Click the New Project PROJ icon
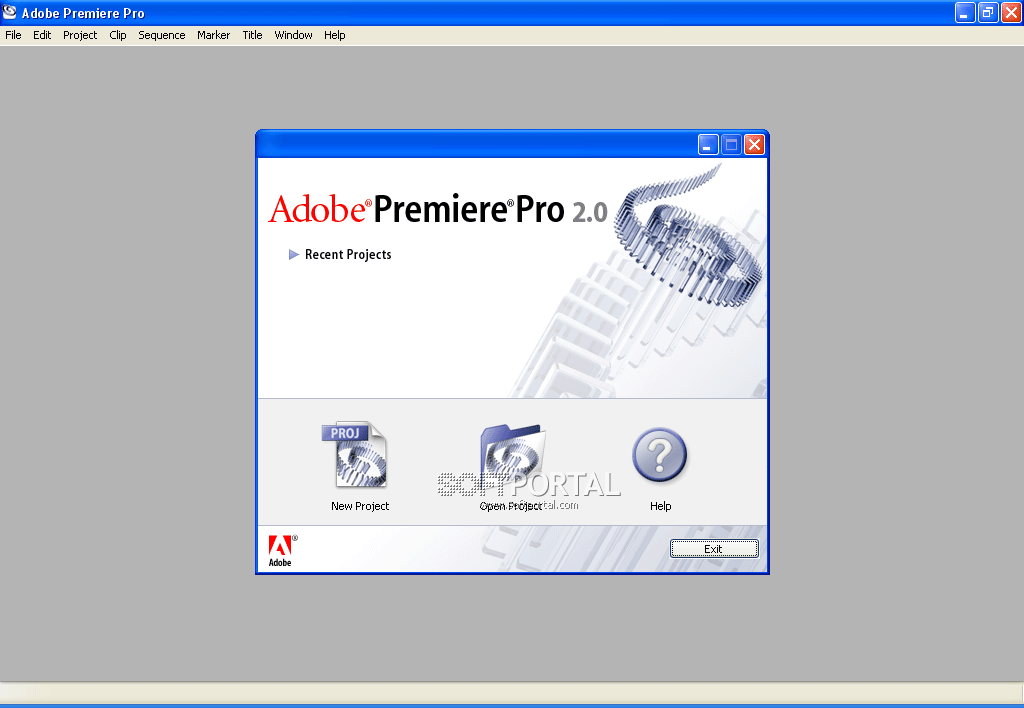Image resolution: width=1024 pixels, height=708 pixels. click(355, 455)
